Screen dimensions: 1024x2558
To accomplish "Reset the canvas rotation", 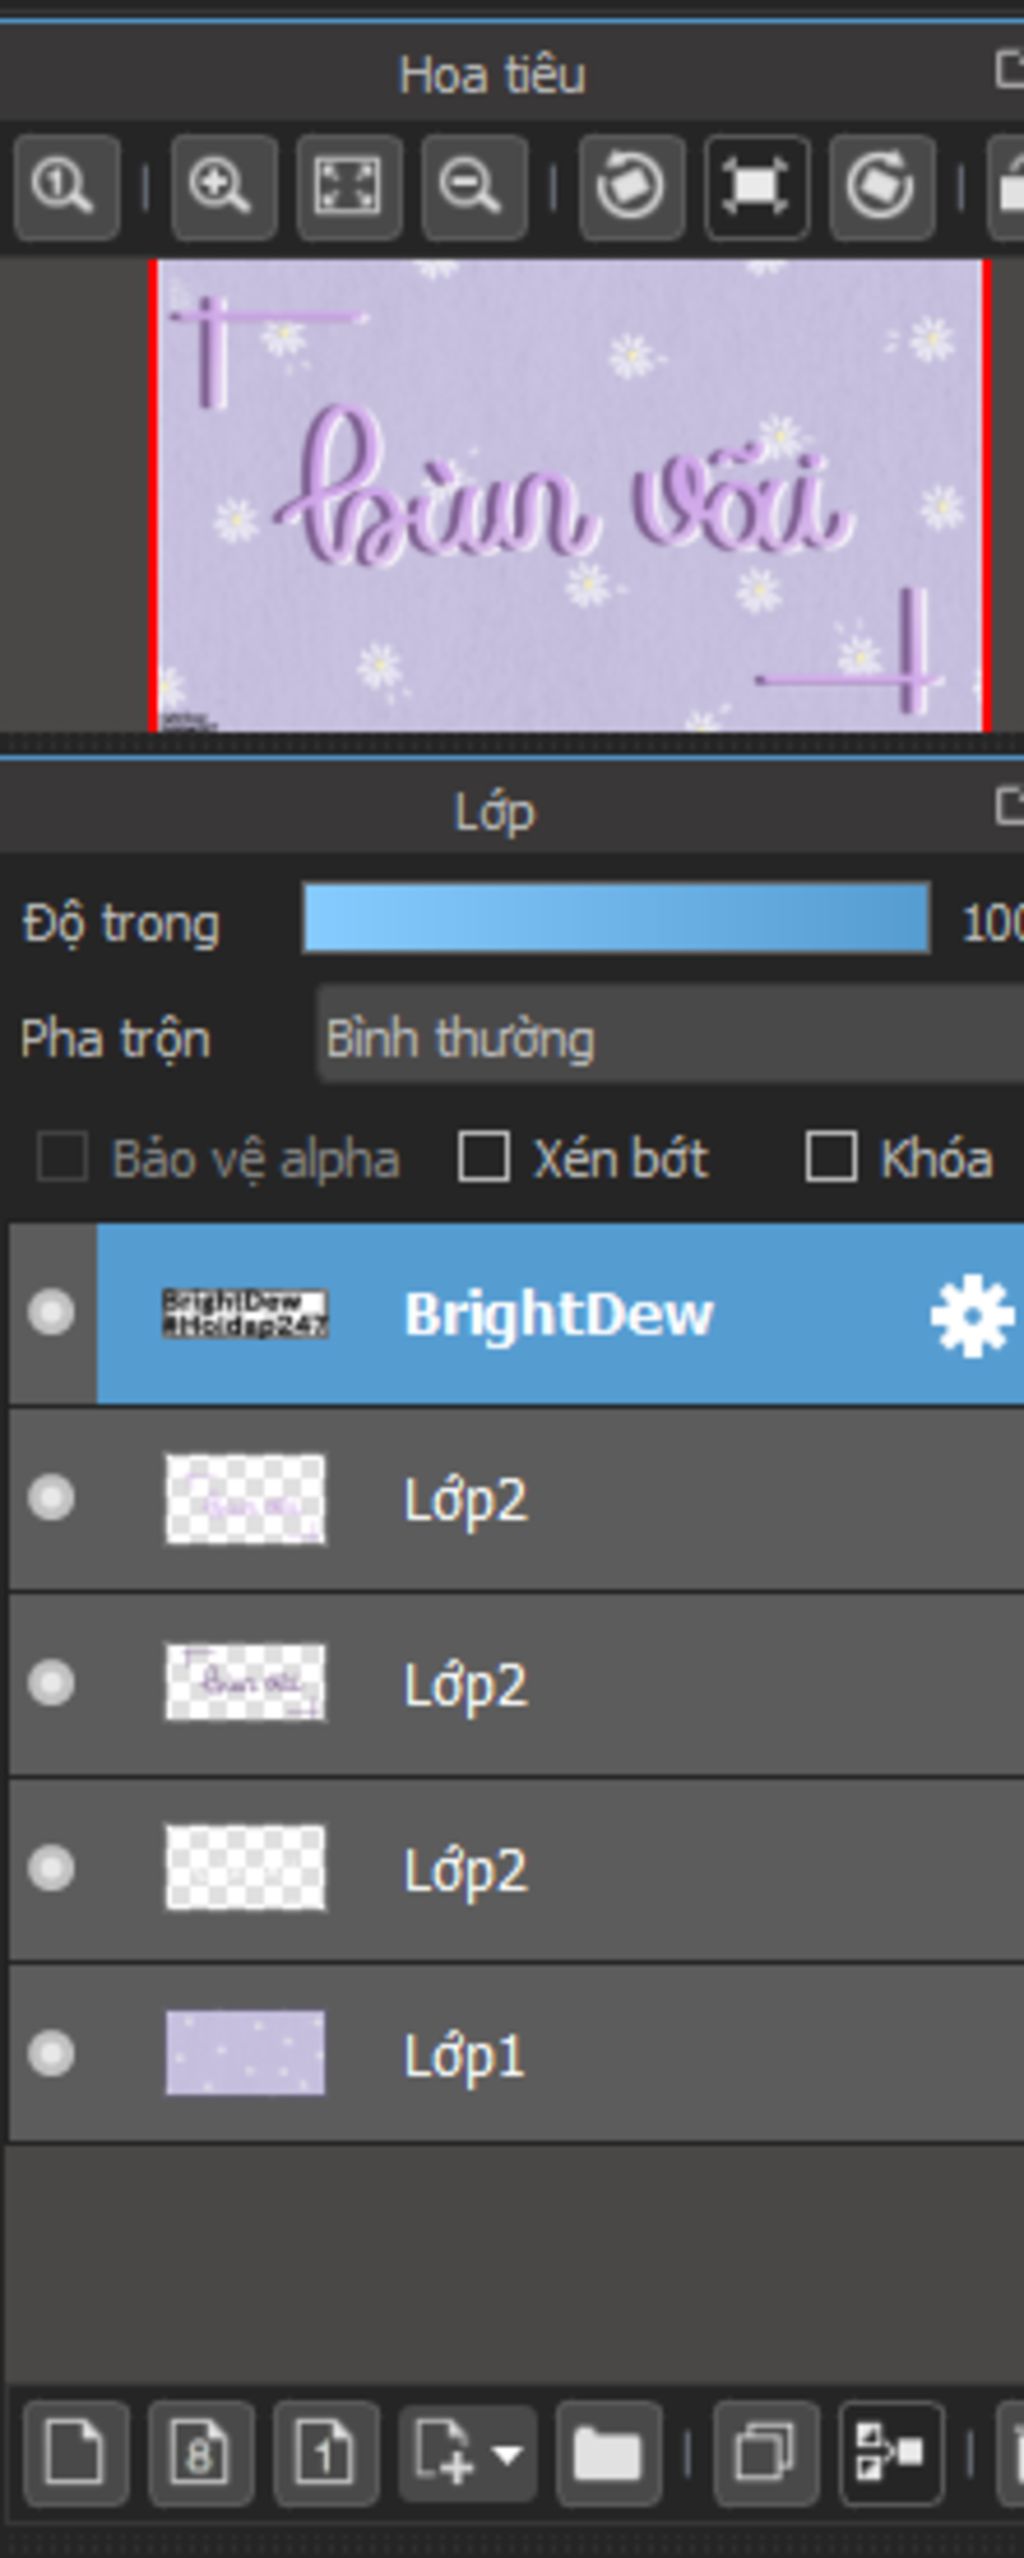I will (757, 187).
